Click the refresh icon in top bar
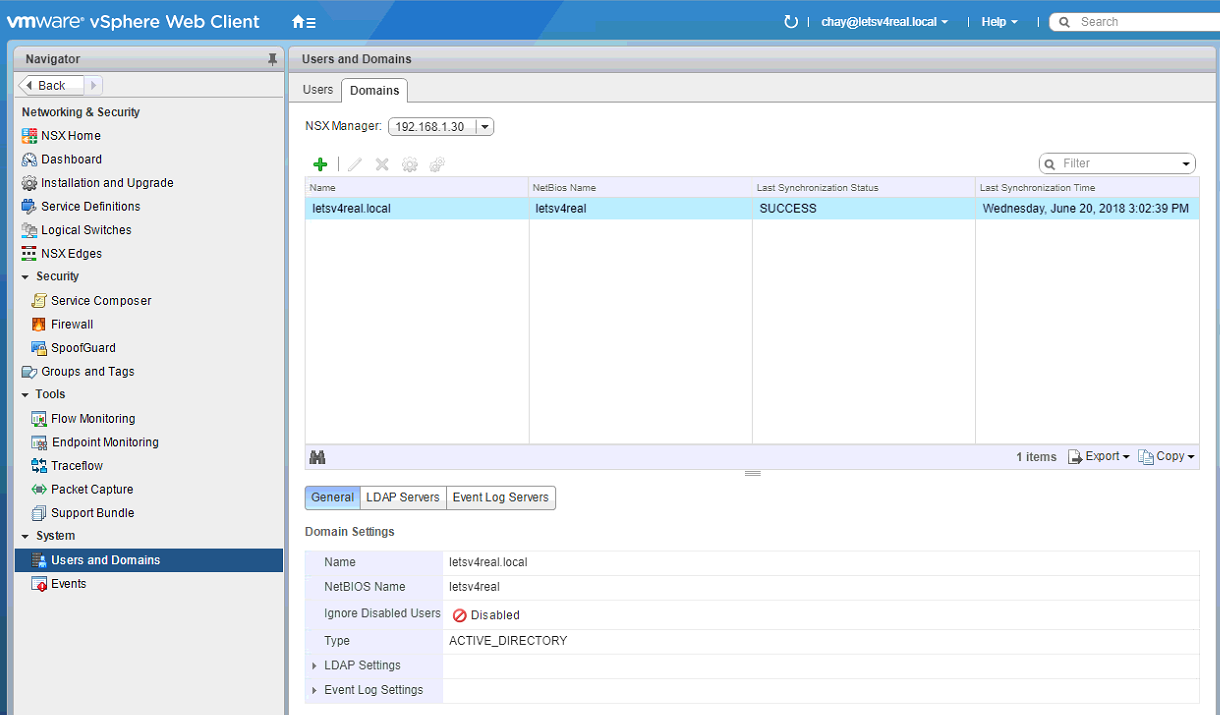This screenshot has width=1220, height=715. 791,22
